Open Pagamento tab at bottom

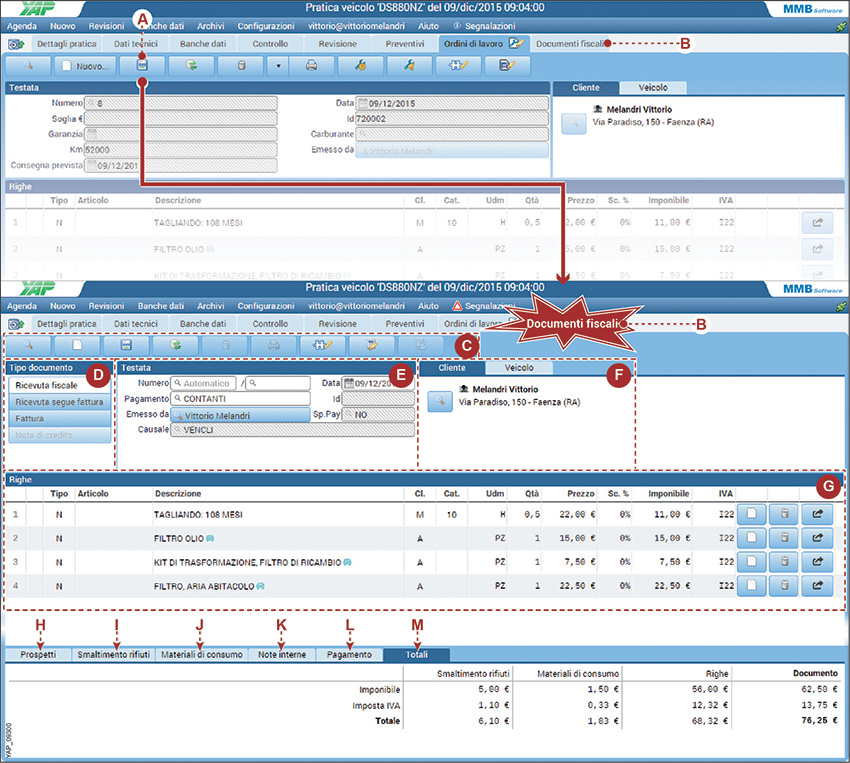[x=349, y=655]
